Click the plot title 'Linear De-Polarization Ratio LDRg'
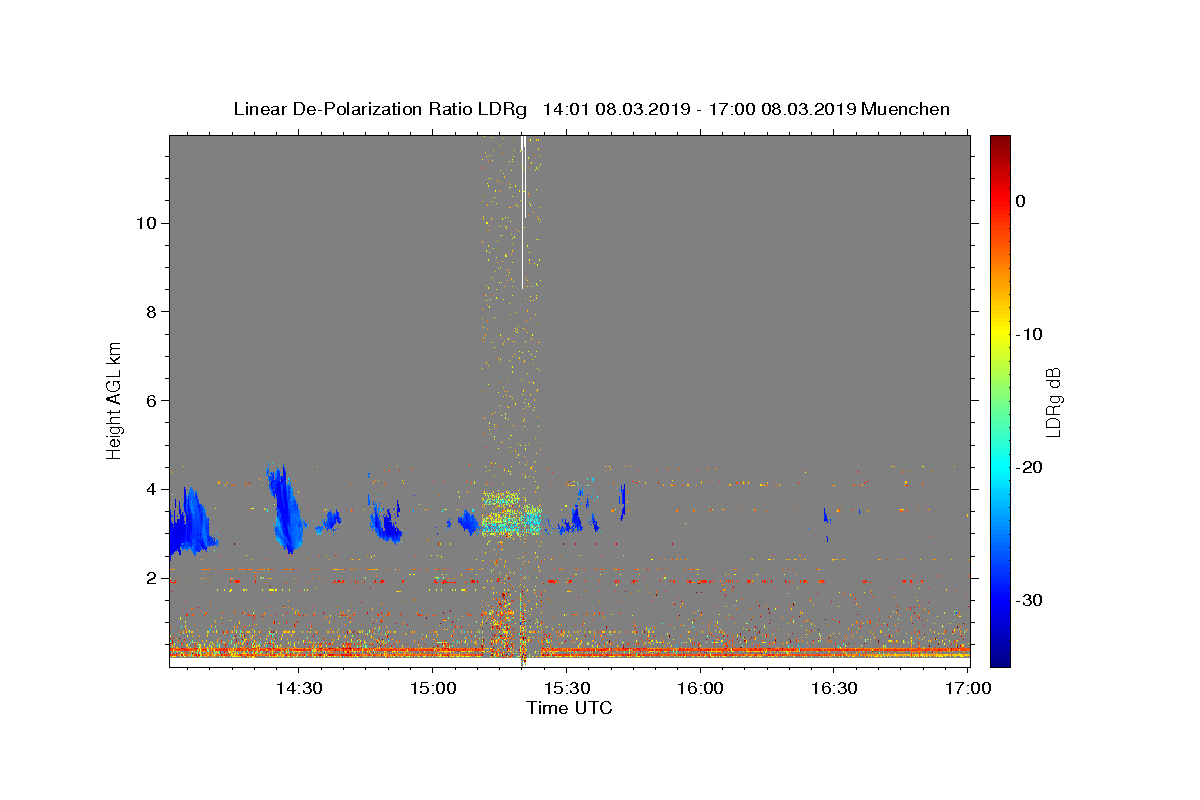The image size is (1200, 800). (x=380, y=109)
